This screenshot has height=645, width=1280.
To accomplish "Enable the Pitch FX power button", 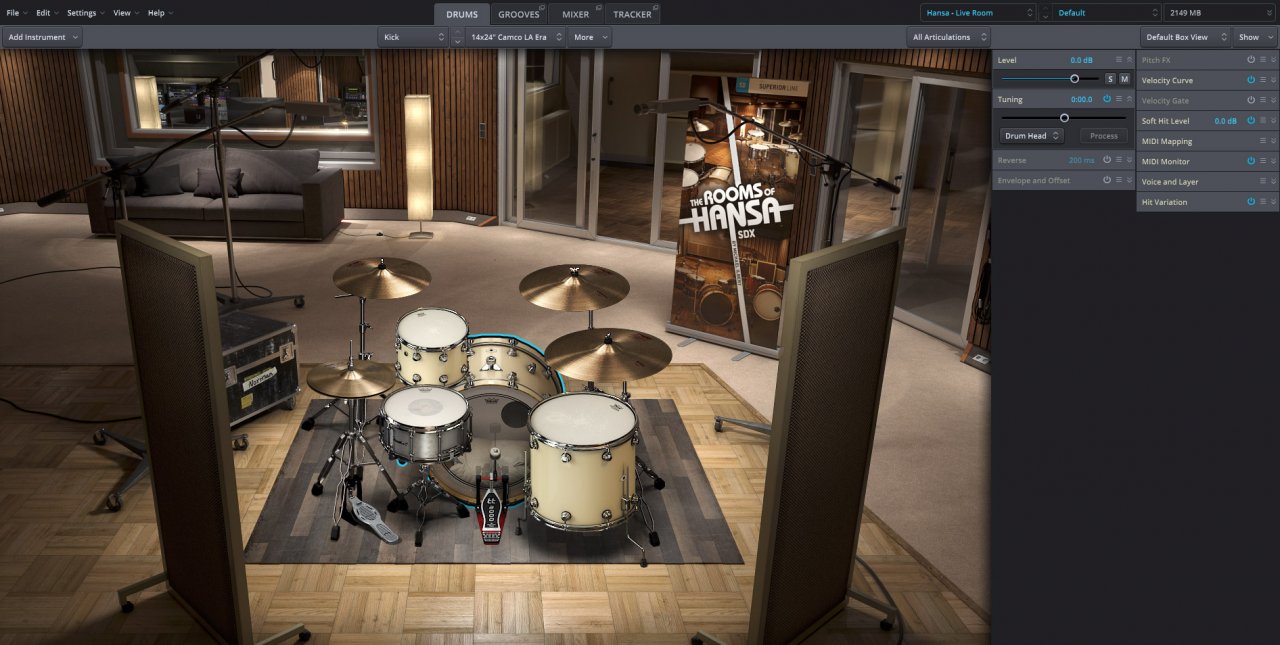I will (1251, 60).
